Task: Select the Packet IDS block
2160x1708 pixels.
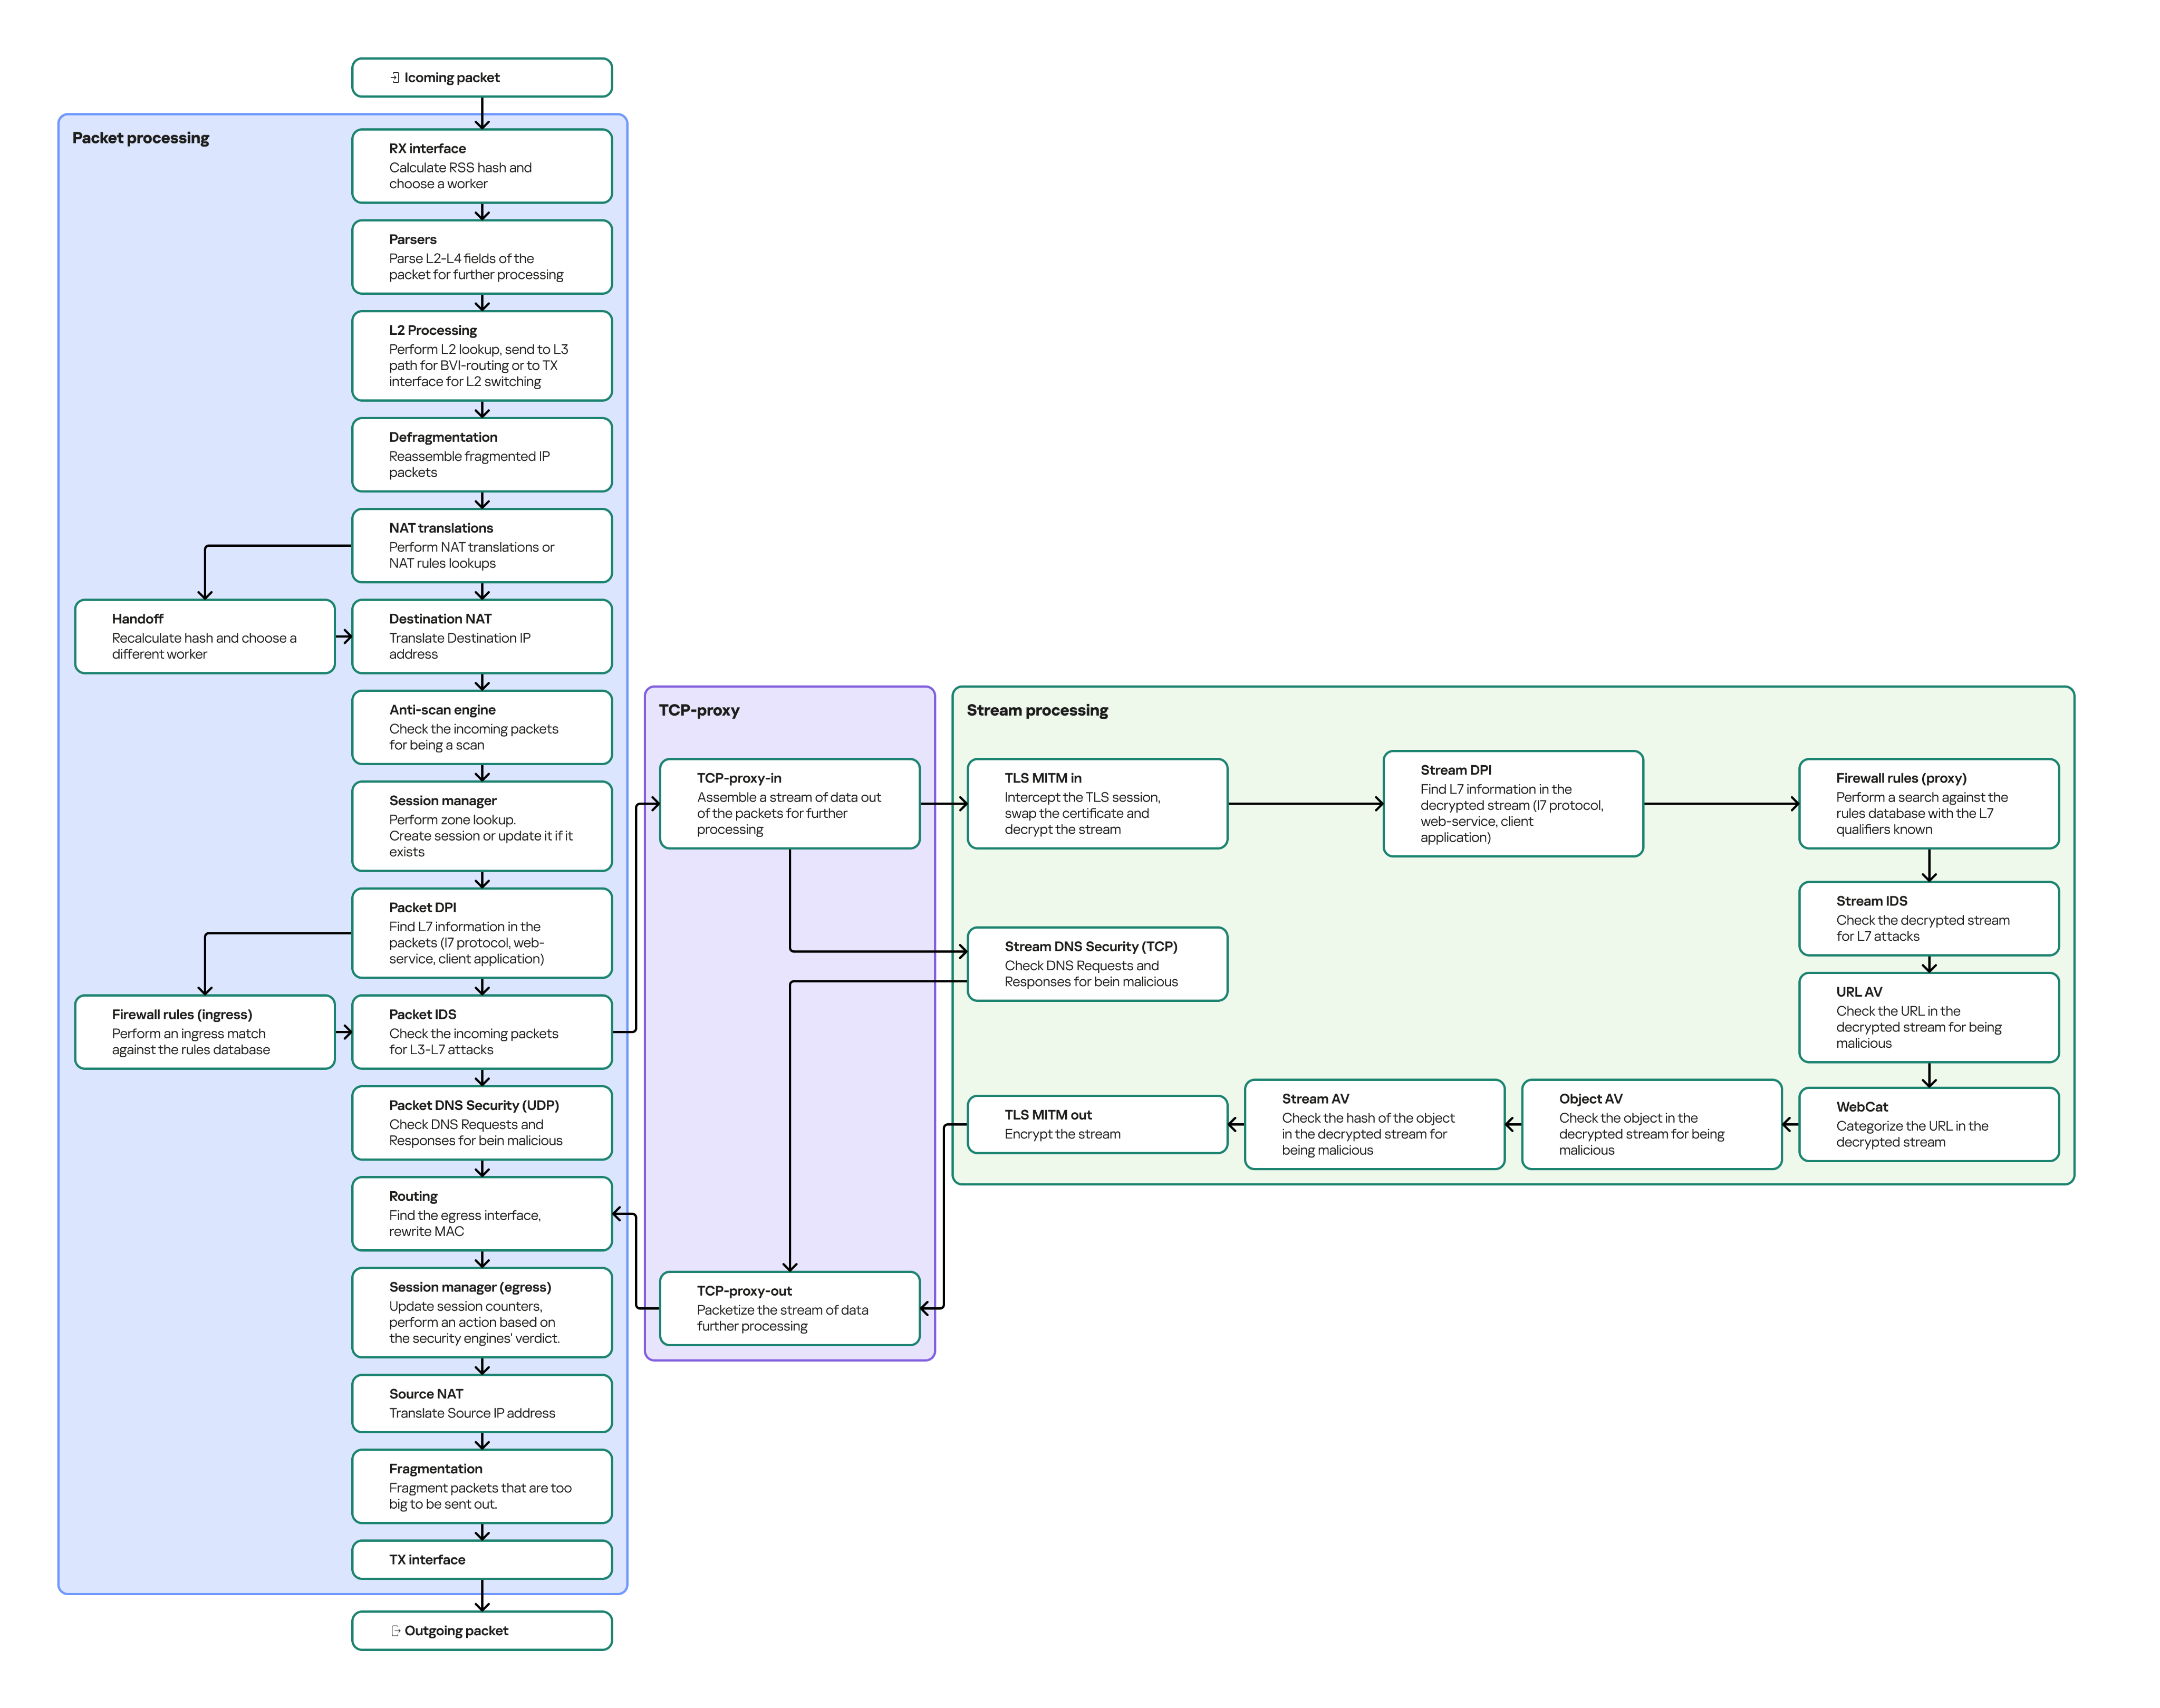Action: pos(482,1032)
